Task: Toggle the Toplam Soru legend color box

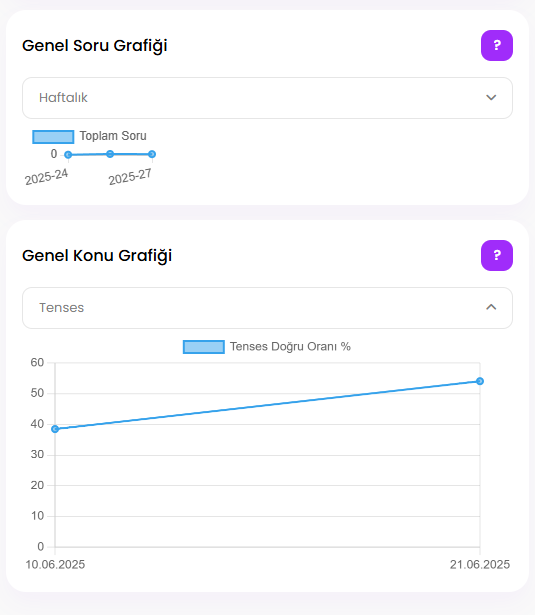Action: pyautogui.click(x=53, y=136)
